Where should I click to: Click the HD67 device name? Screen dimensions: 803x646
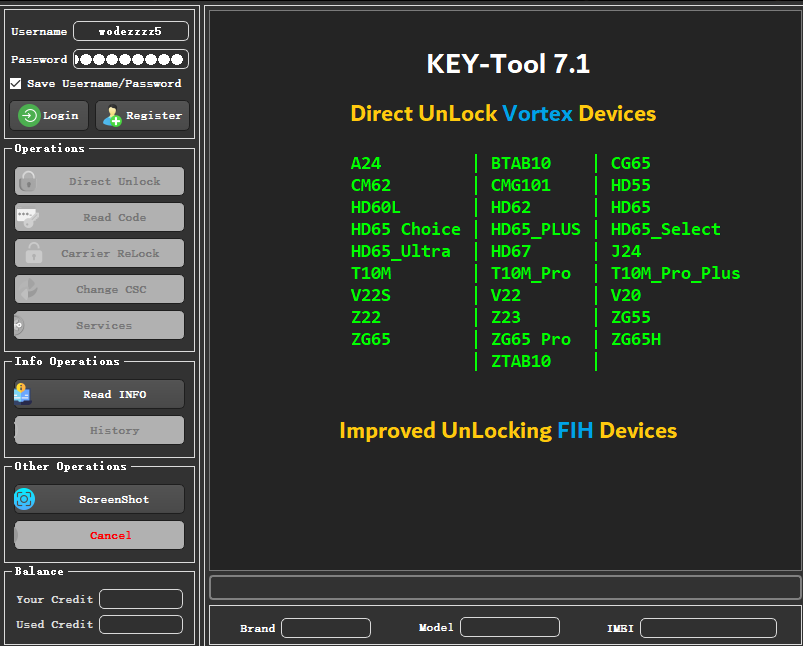pos(511,252)
